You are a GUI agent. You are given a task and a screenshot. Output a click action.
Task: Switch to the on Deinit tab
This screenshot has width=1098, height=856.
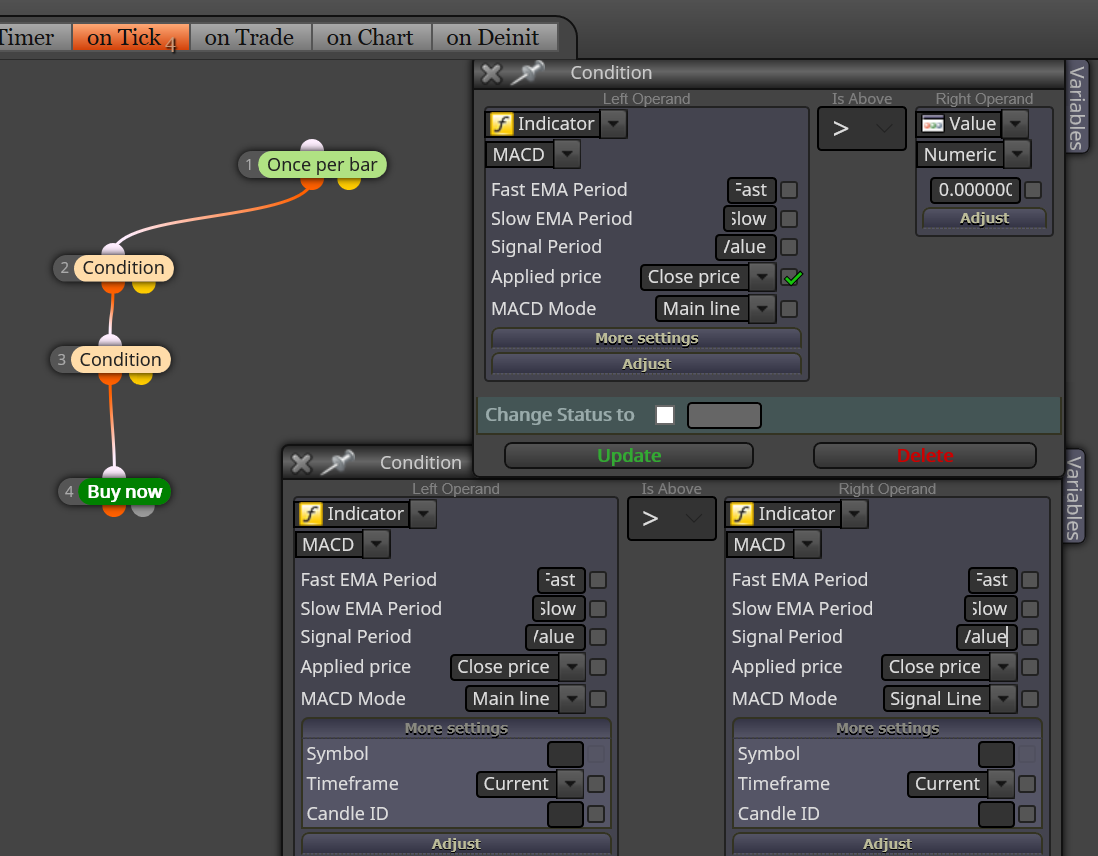tap(493, 37)
